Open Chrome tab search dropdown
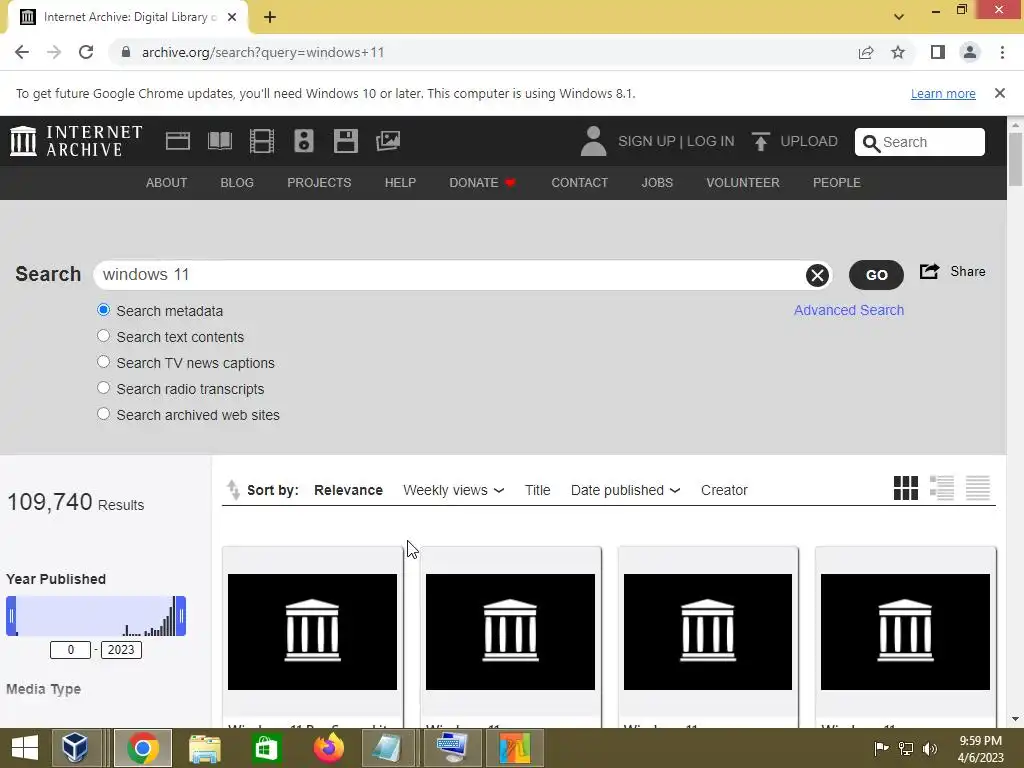Screen dimensions: 1024x768 (899, 17)
